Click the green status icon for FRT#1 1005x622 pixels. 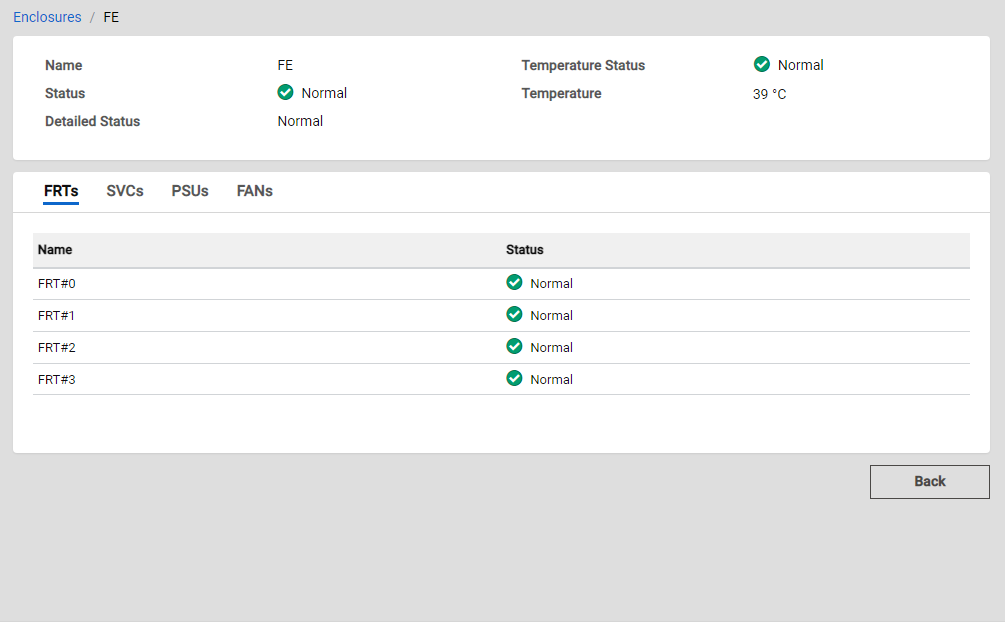pyautogui.click(x=514, y=315)
